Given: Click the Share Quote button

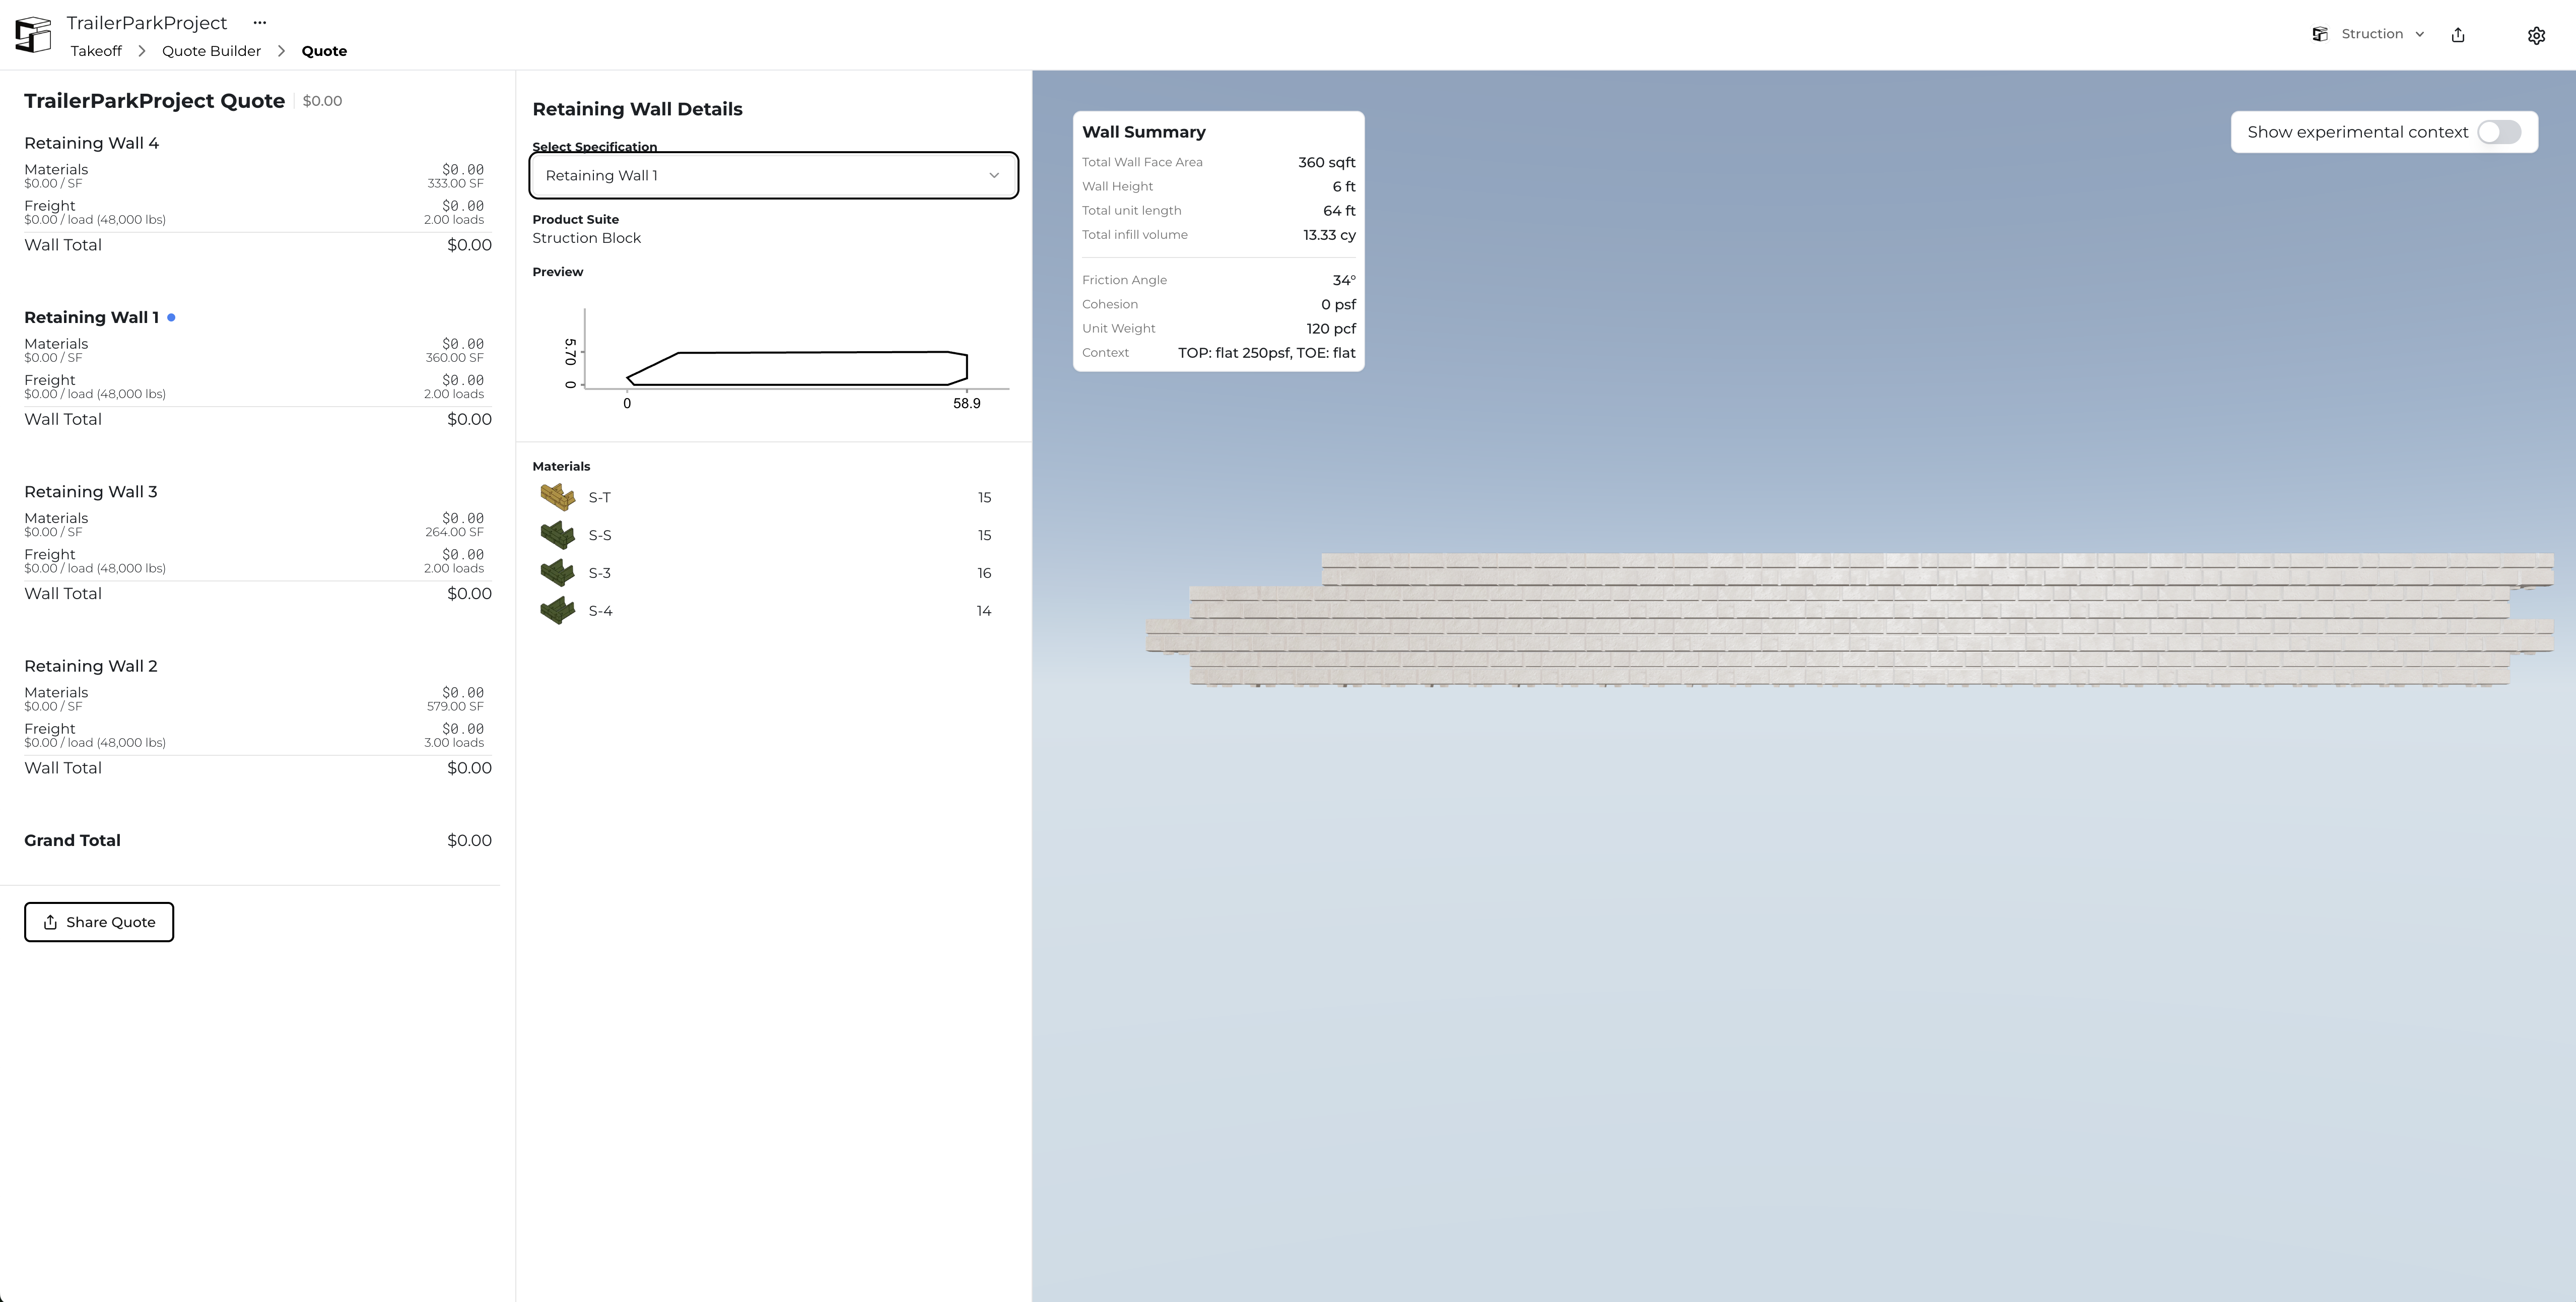Looking at the screenshot, I should [98, 921].
